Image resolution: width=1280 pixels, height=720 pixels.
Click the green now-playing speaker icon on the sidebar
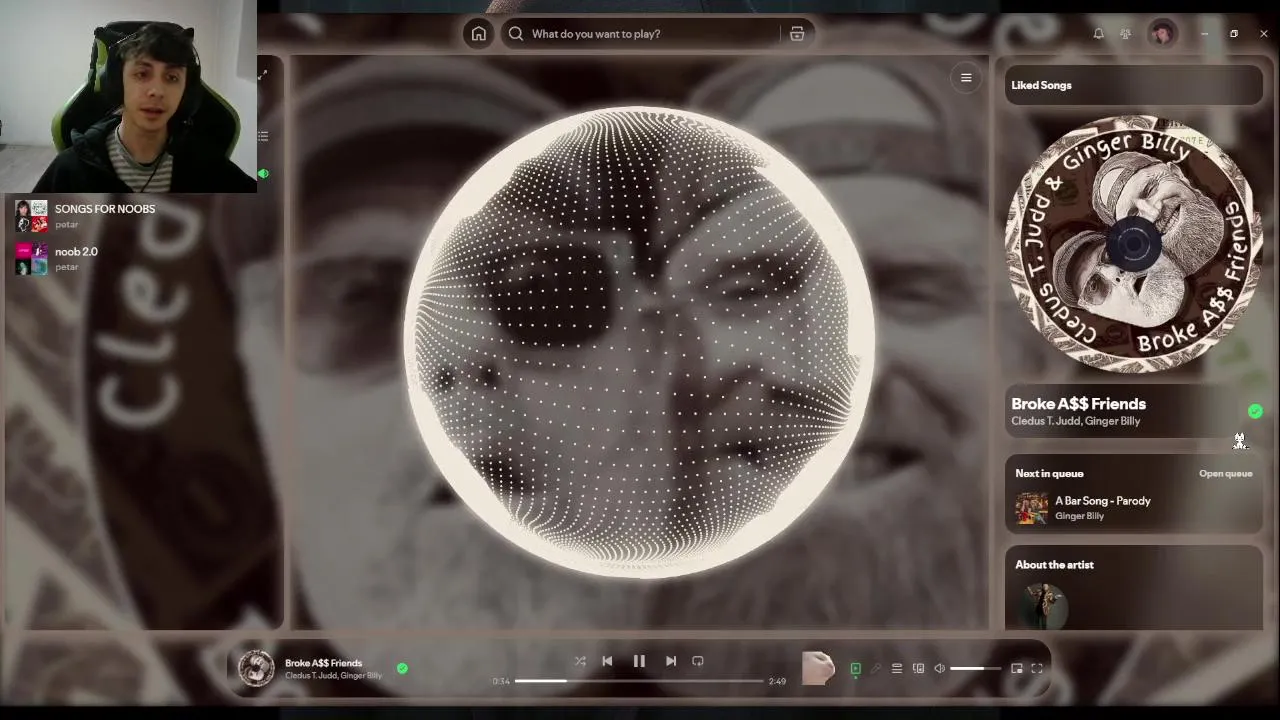tap(263, 174)
